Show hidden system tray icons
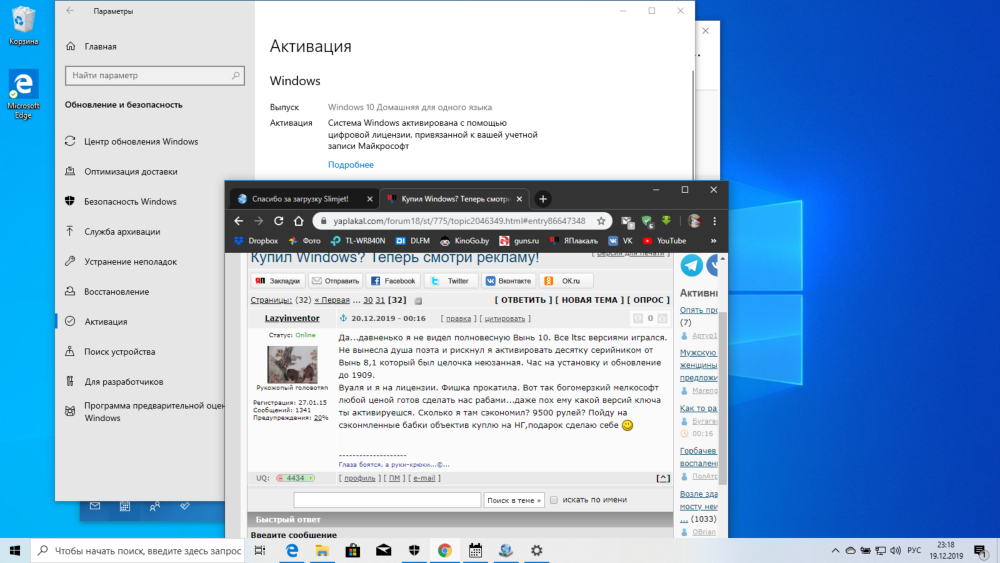 835,550
